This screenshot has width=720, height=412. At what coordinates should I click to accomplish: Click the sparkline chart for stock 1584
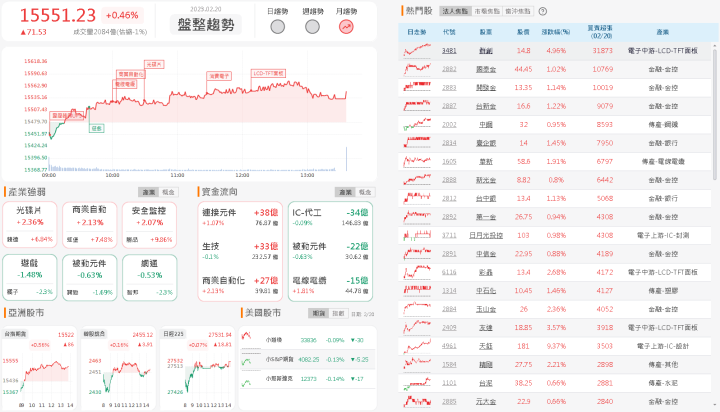click(417, 364)
